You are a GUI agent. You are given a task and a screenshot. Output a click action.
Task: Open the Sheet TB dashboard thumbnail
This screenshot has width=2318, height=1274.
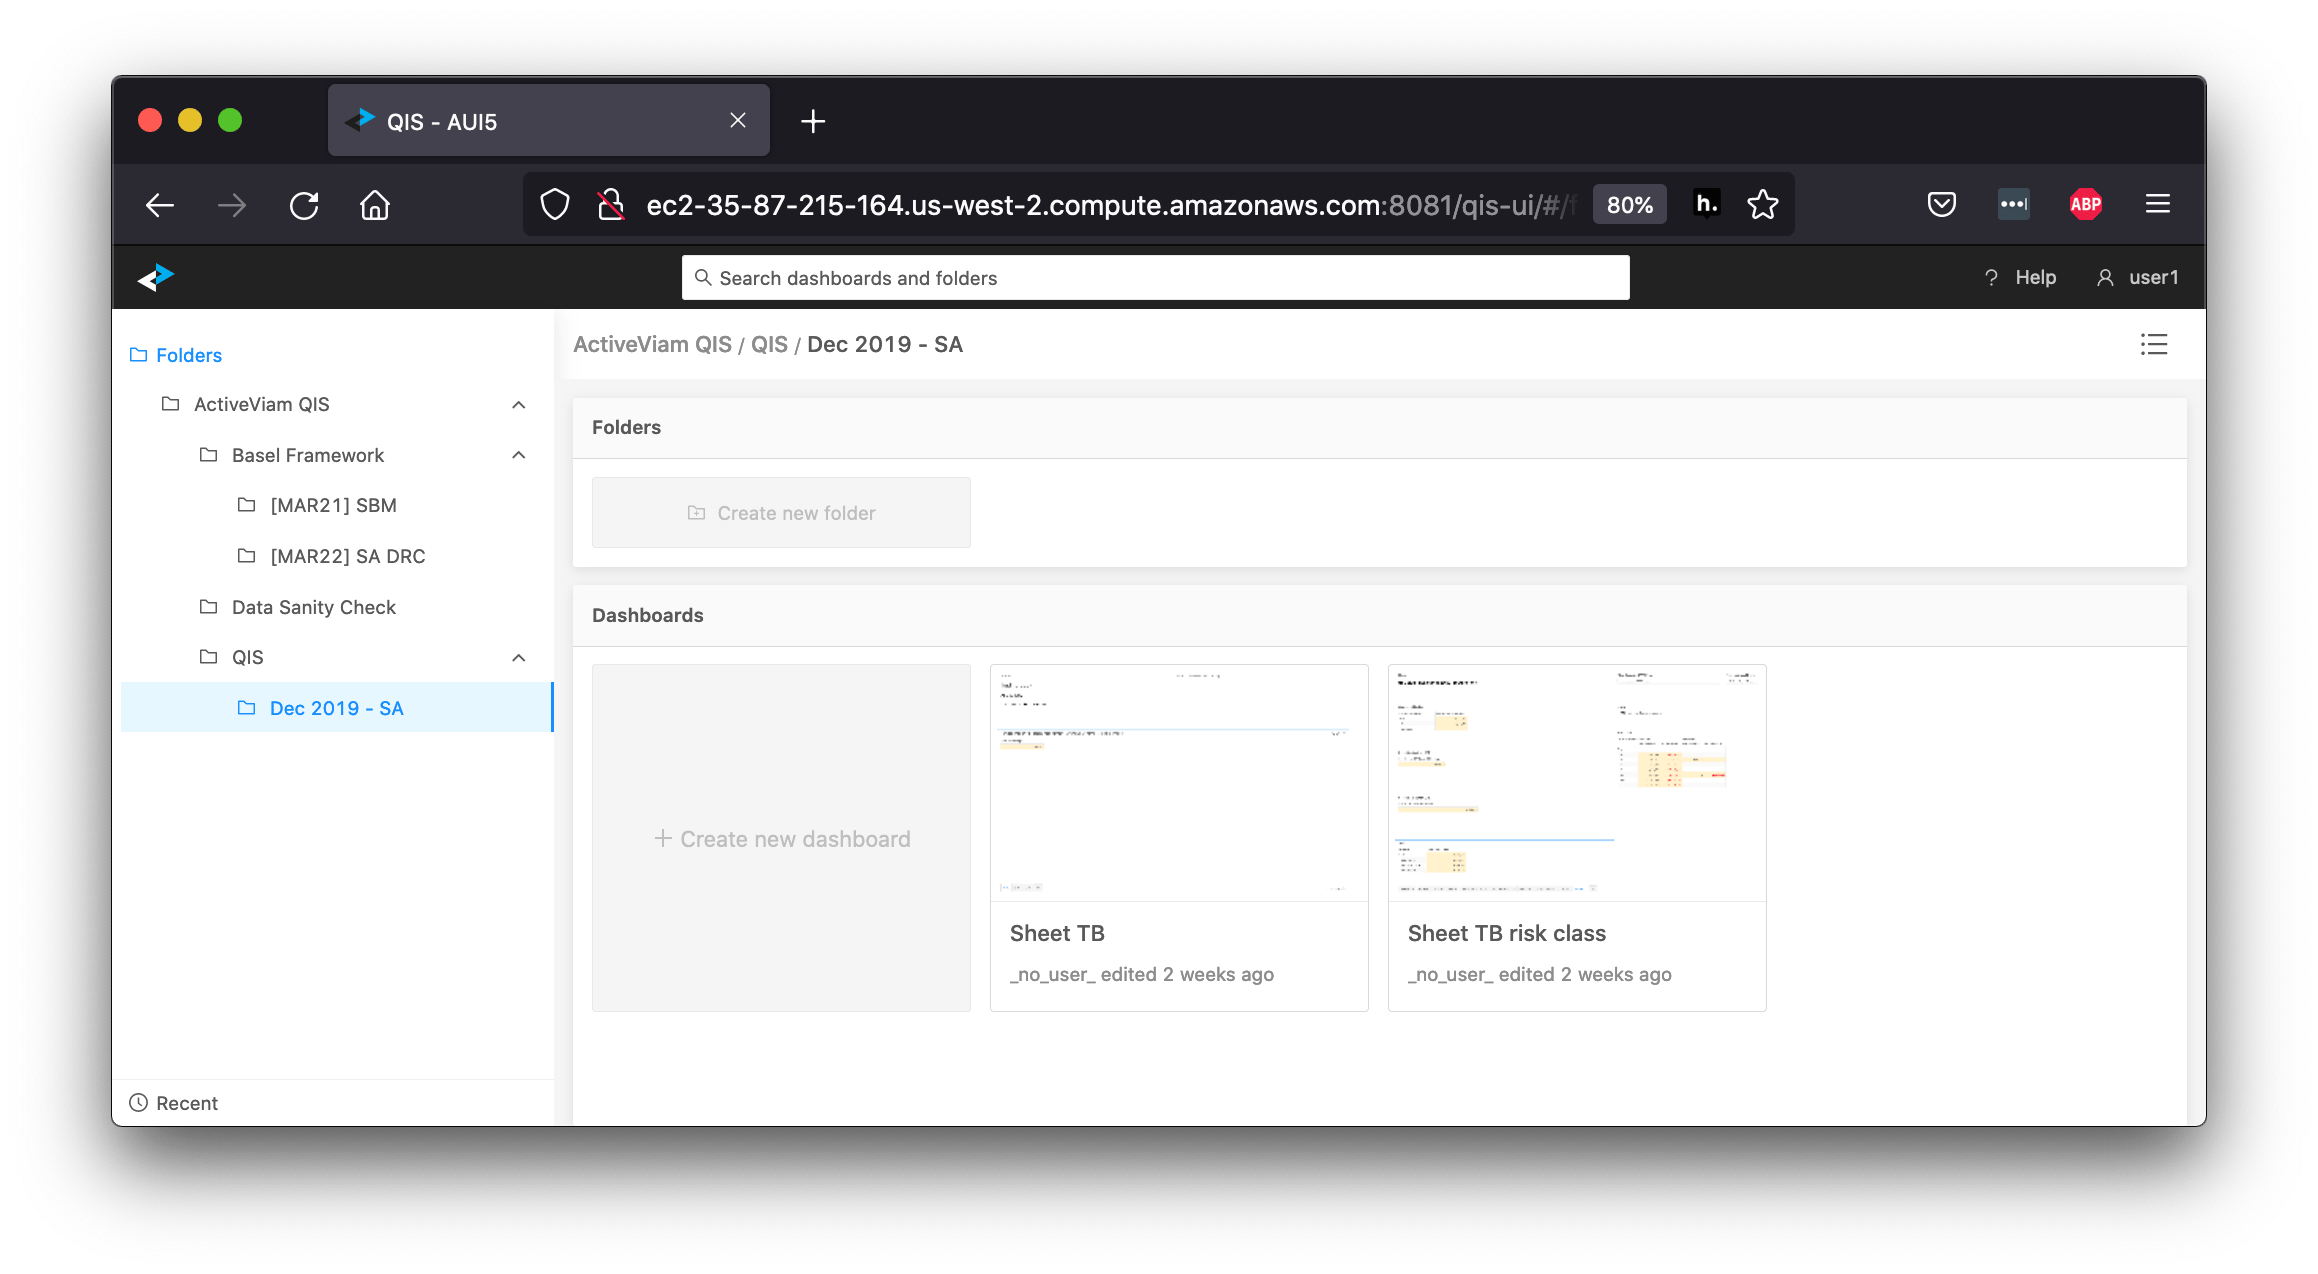1179,783
